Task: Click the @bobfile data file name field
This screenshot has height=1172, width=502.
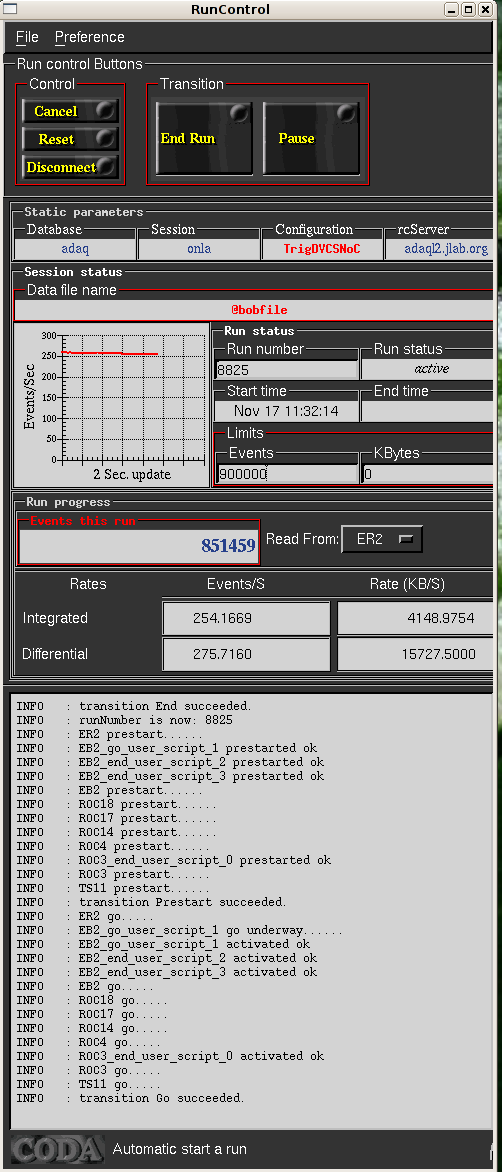Action: click(254, 309)
